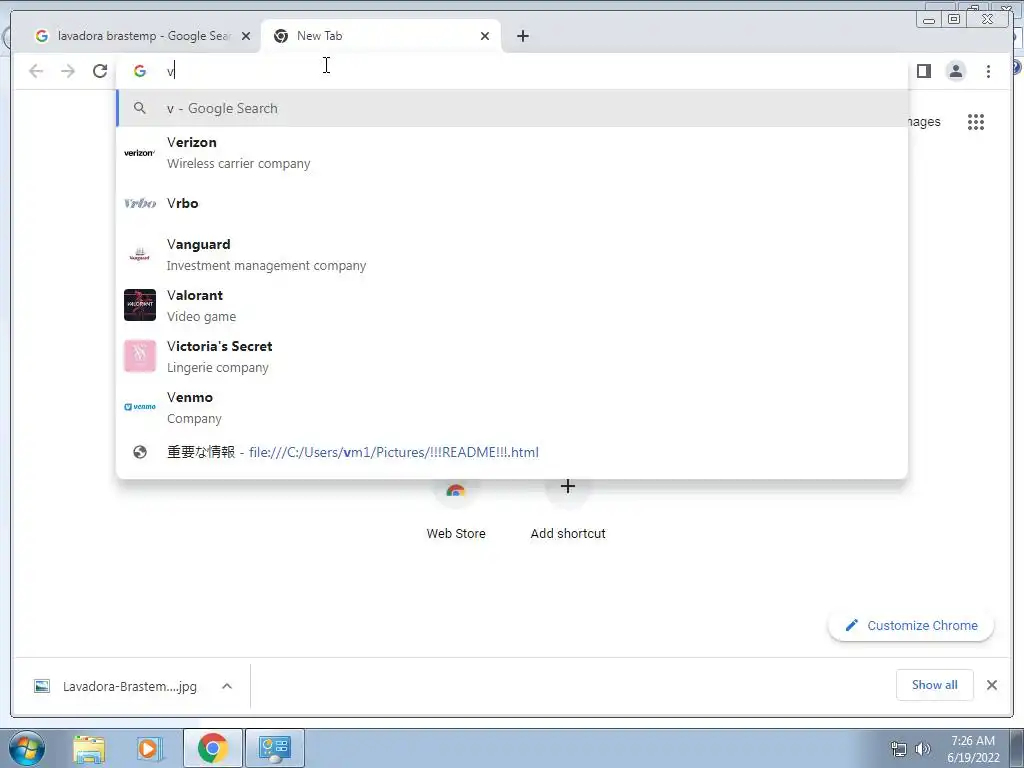Click the Venmo logo icon

pyautogui.click(x=140, y=407)
